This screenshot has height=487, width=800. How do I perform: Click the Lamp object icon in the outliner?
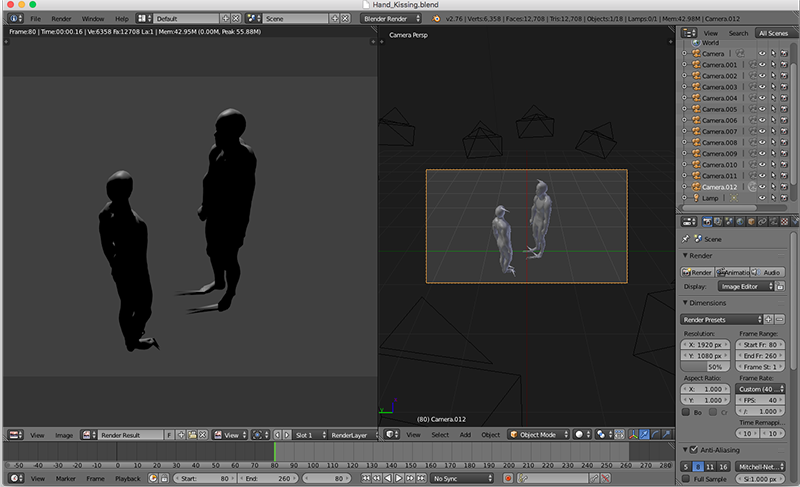pos(695,198)
